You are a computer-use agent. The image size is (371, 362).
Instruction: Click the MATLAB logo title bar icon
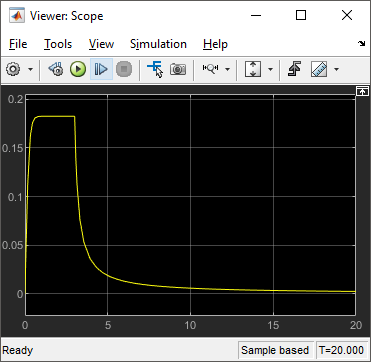pos(16,16)
